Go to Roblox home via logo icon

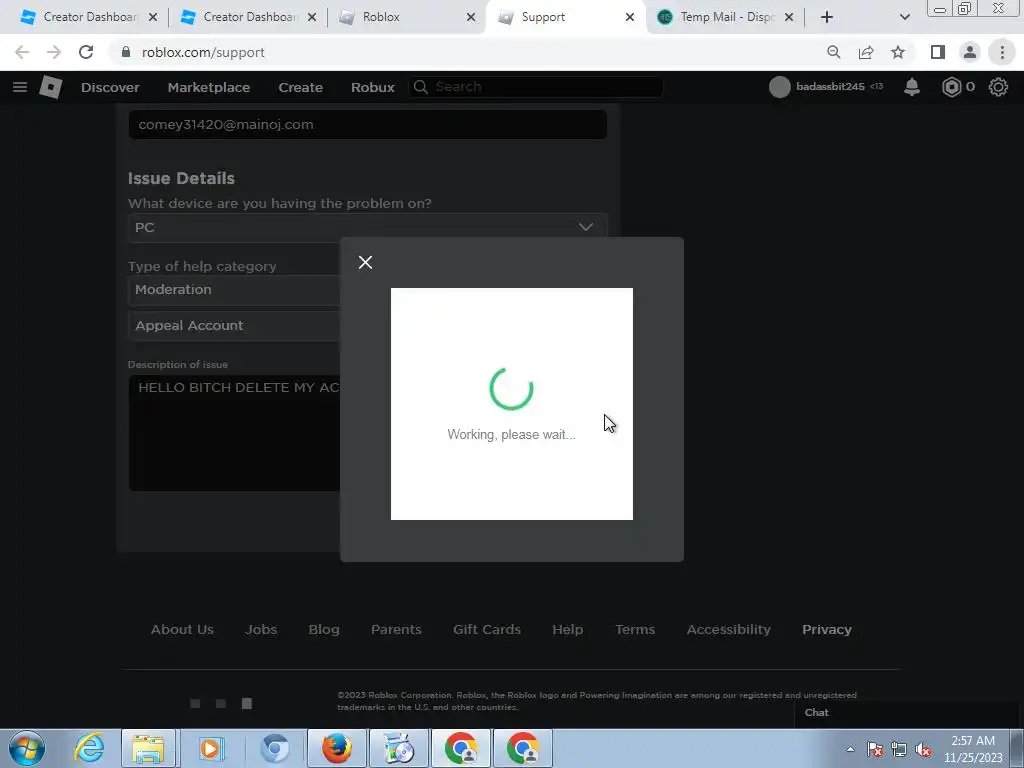click(x=51, y=87)
